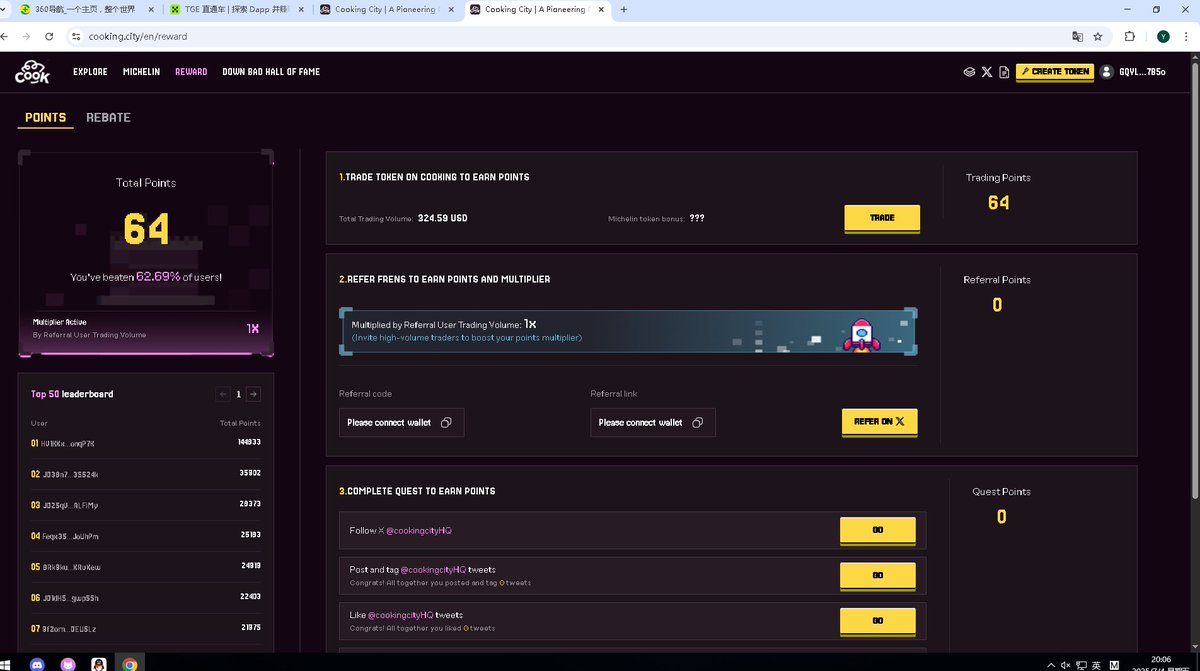
Task: Close the active Cooking City tab
Action: pos(601,9)
